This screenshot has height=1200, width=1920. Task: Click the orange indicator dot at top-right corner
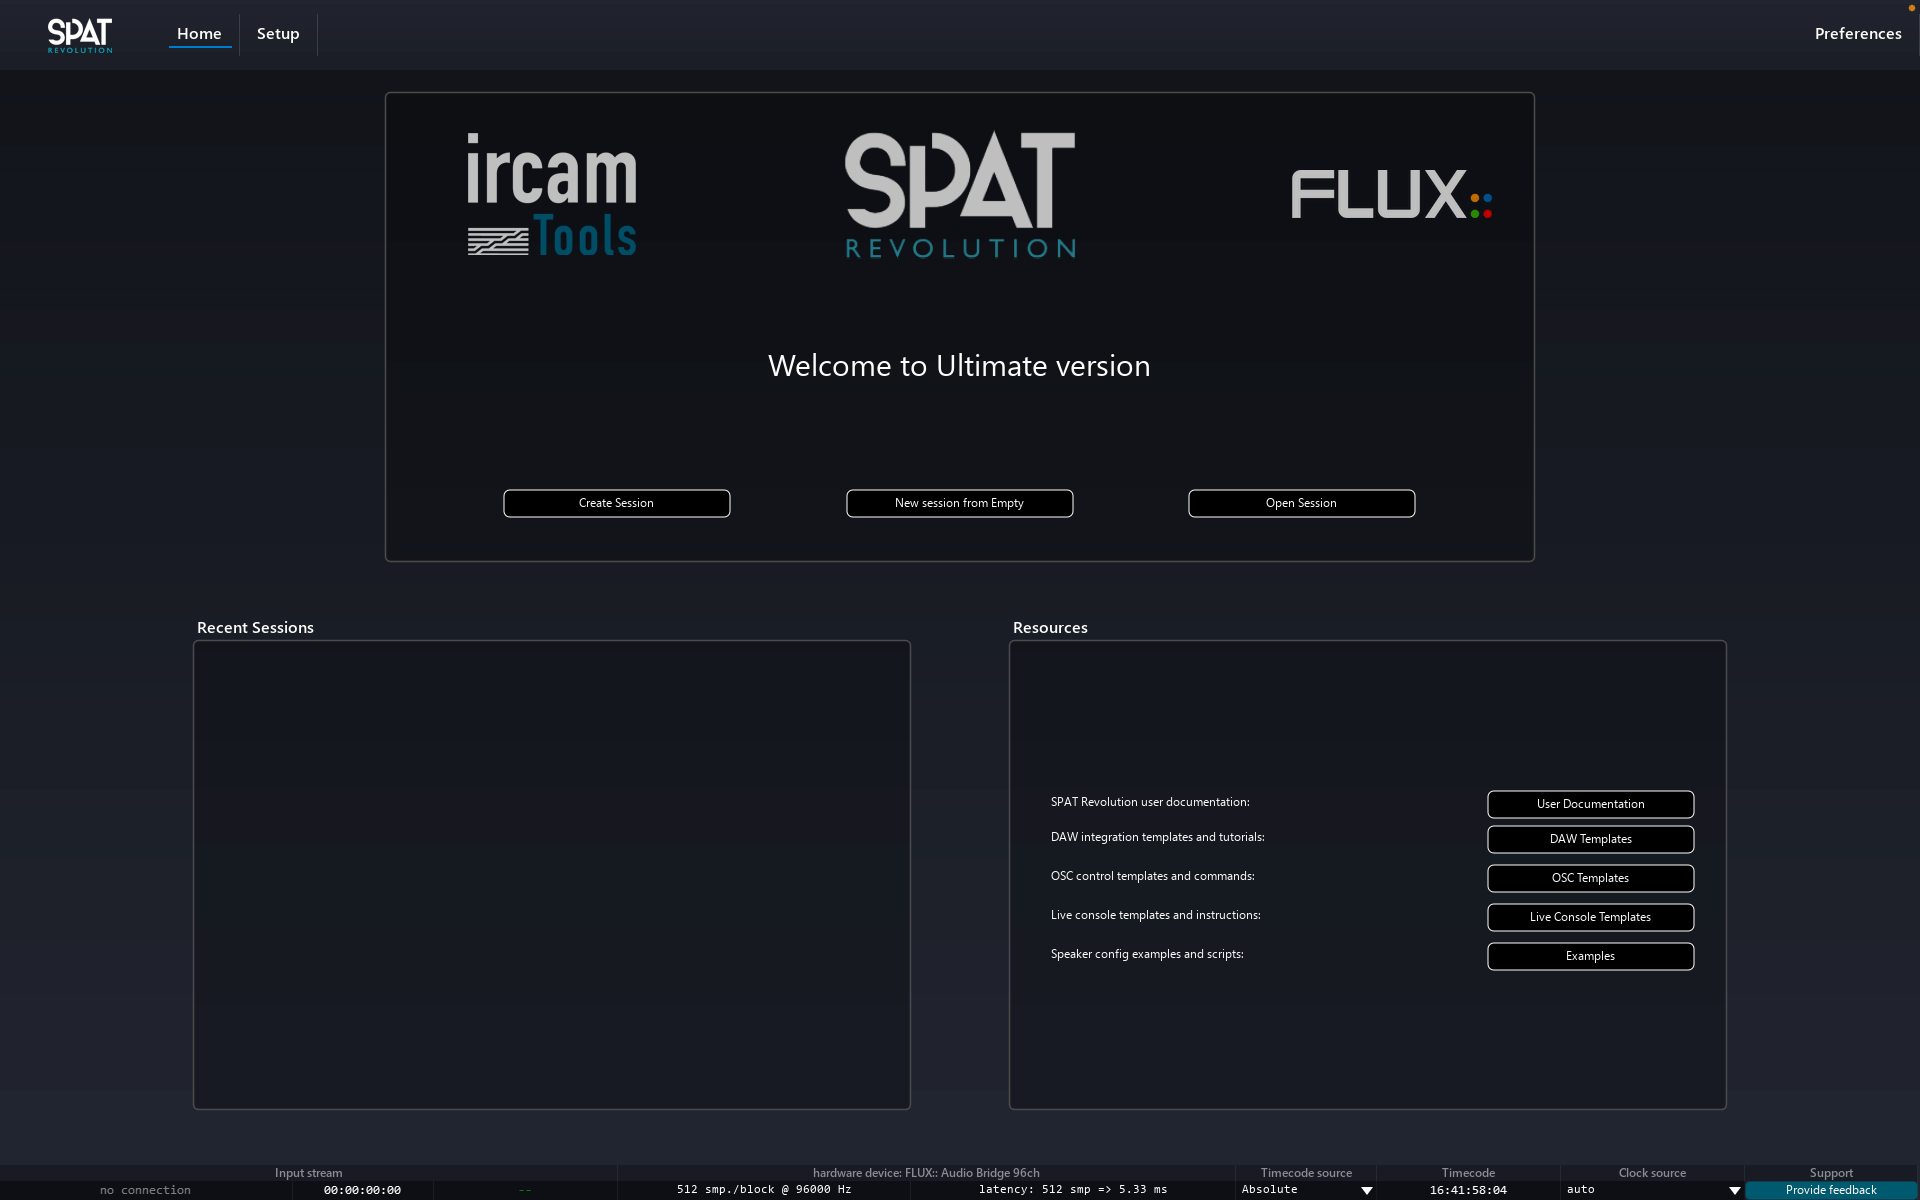point(1911,8)
